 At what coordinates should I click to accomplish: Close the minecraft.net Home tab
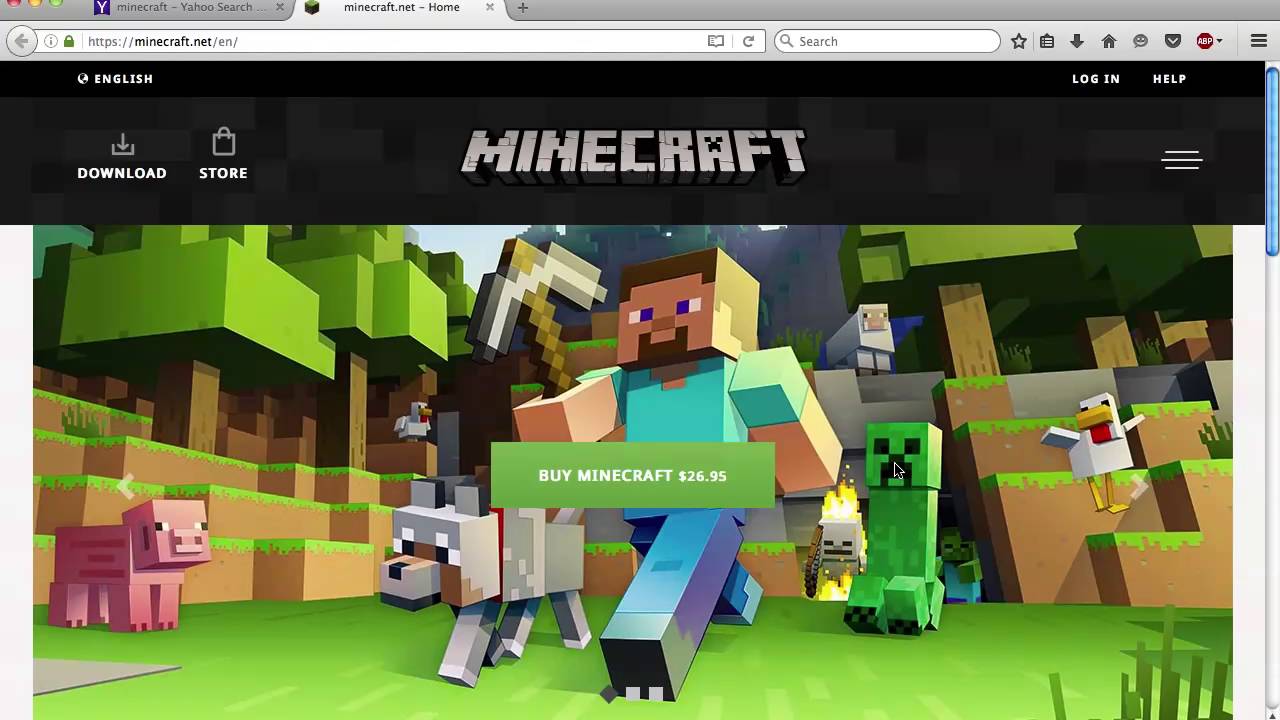(x=490, y=8)
